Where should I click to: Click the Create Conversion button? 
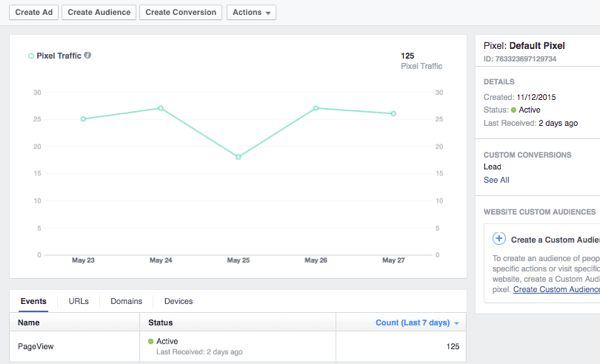pyautogui.click(x=181, y=12)
